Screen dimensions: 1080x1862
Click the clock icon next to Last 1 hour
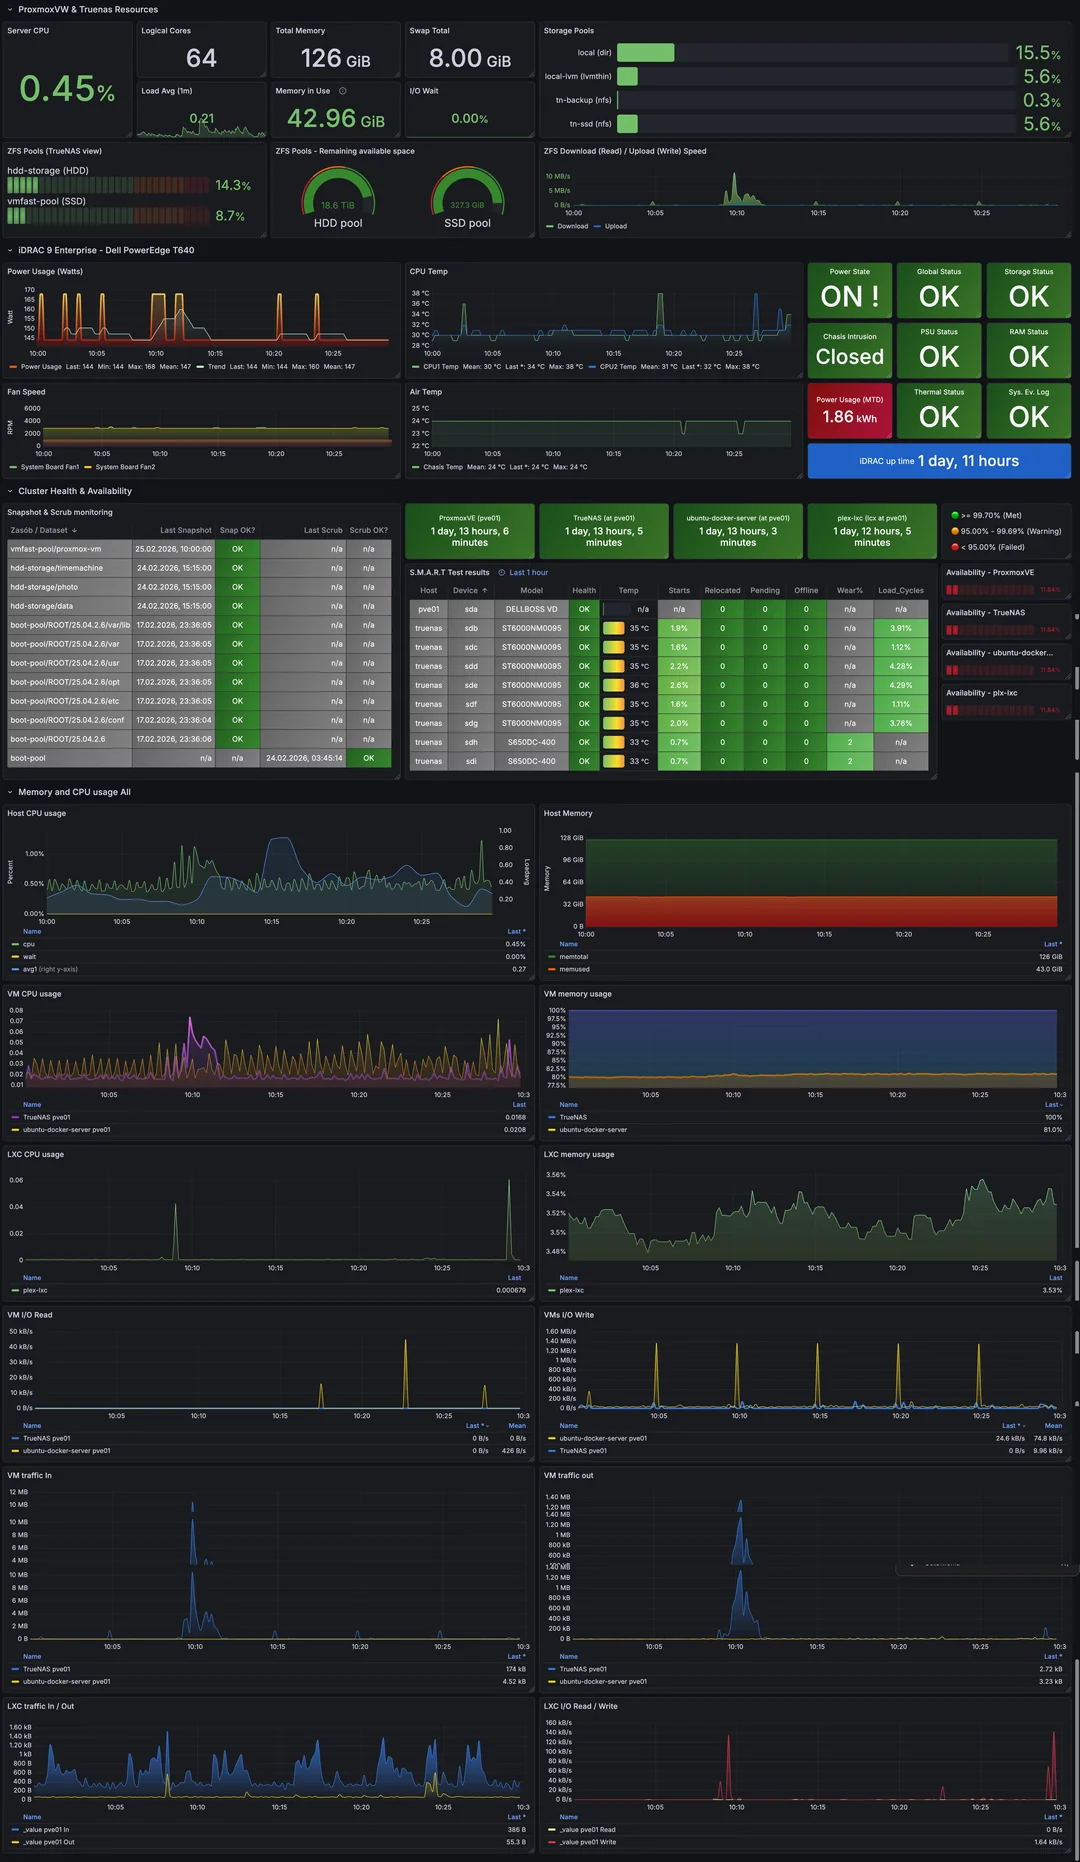(502, 573)
